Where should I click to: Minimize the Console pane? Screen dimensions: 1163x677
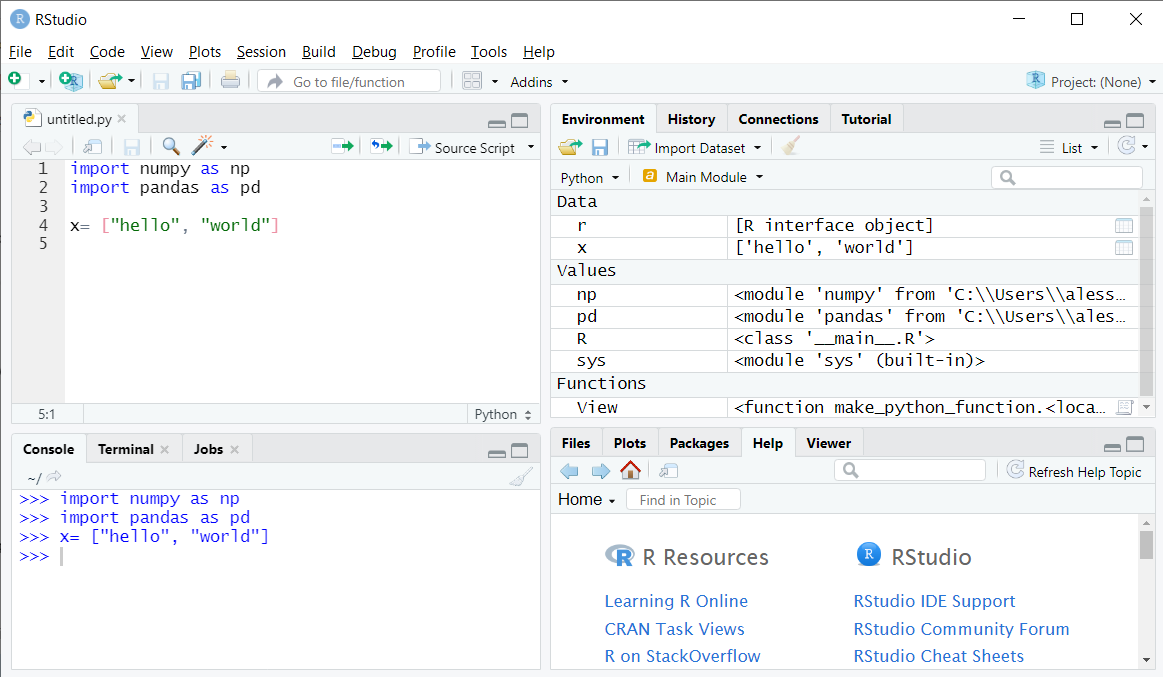[x=496, y=452]
